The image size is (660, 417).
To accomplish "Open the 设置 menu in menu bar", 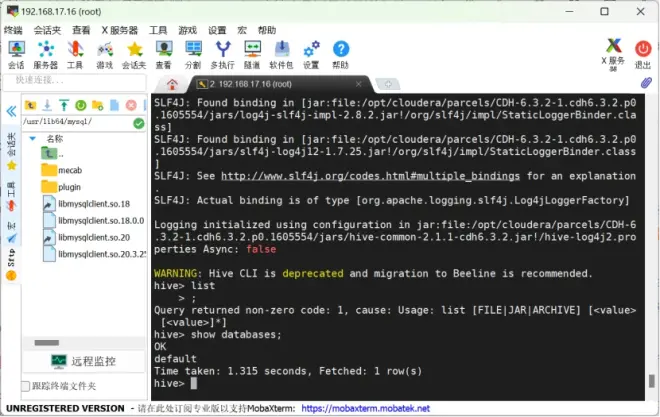I will pyautogui.click(x=217, y=30).
